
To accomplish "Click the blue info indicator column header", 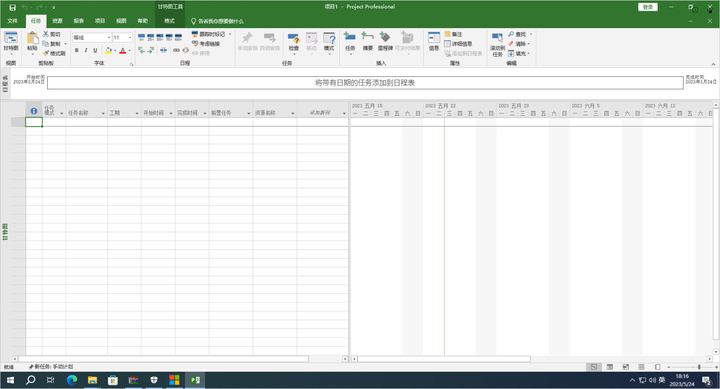I will click(34, 111).
